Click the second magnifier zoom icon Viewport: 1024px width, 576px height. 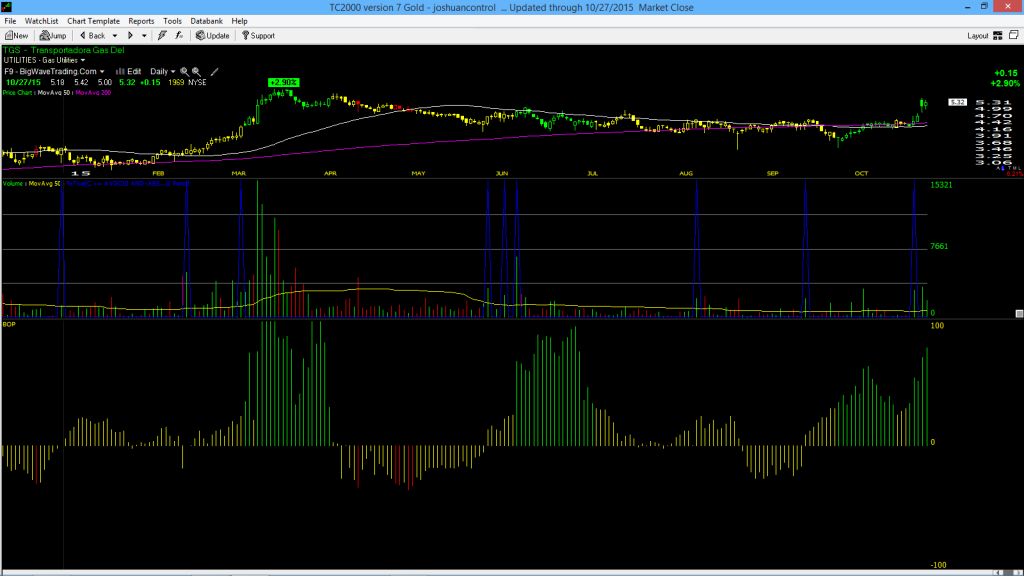(196, 72)
